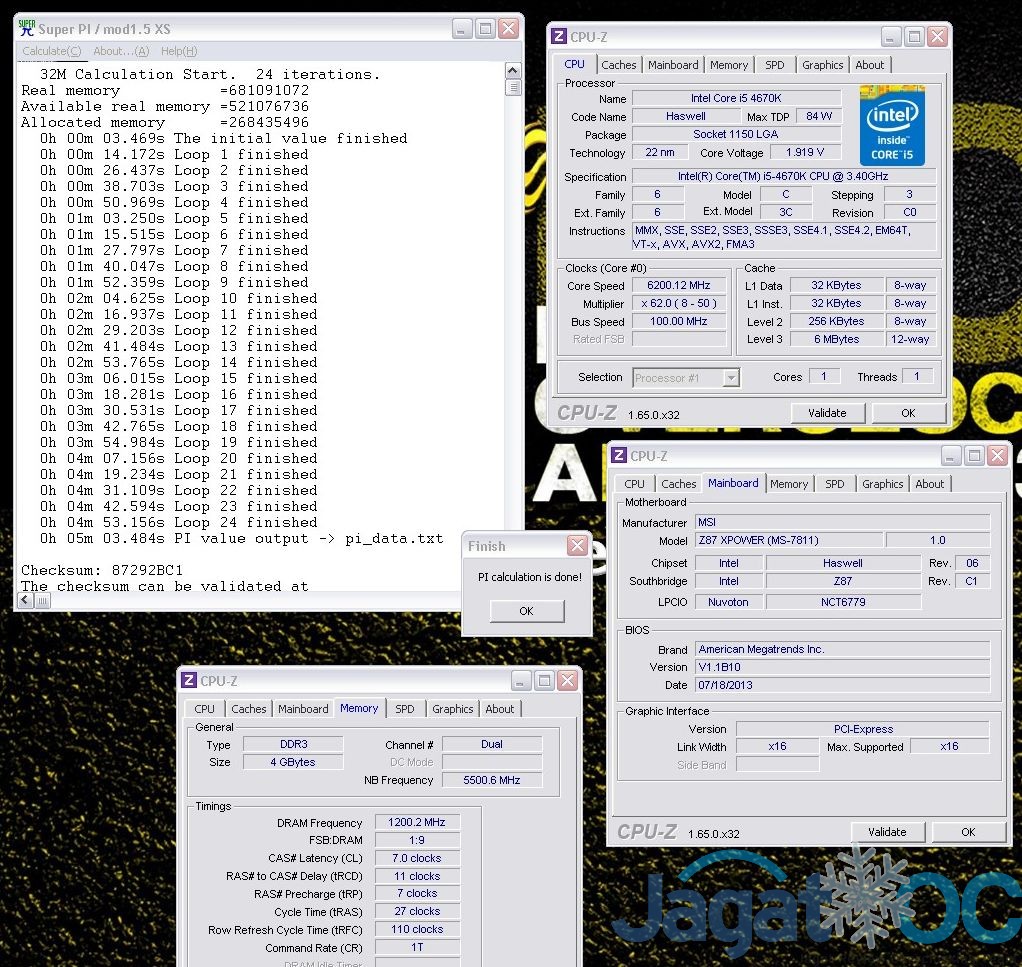Close the CPU-Z Memory window
Screen dimensions: 1022x967
coord(568,681)
